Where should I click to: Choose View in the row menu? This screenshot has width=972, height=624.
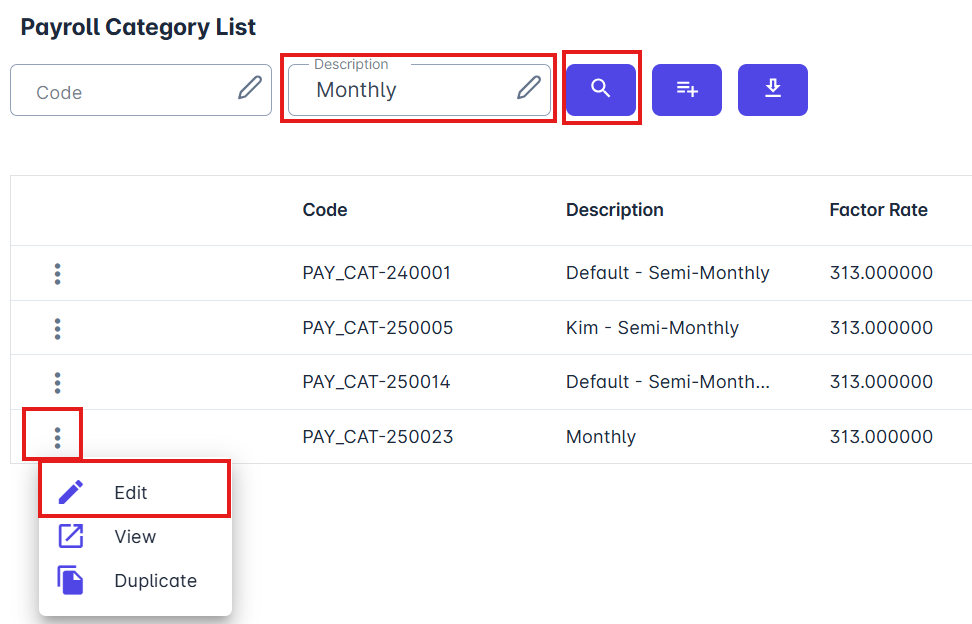point(135,537)
